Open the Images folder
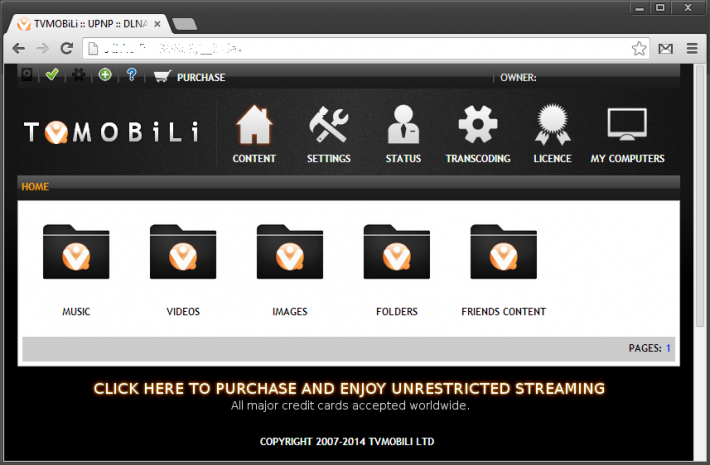The image size is (710, 465). pyautogui.click(x=290, y=252)
